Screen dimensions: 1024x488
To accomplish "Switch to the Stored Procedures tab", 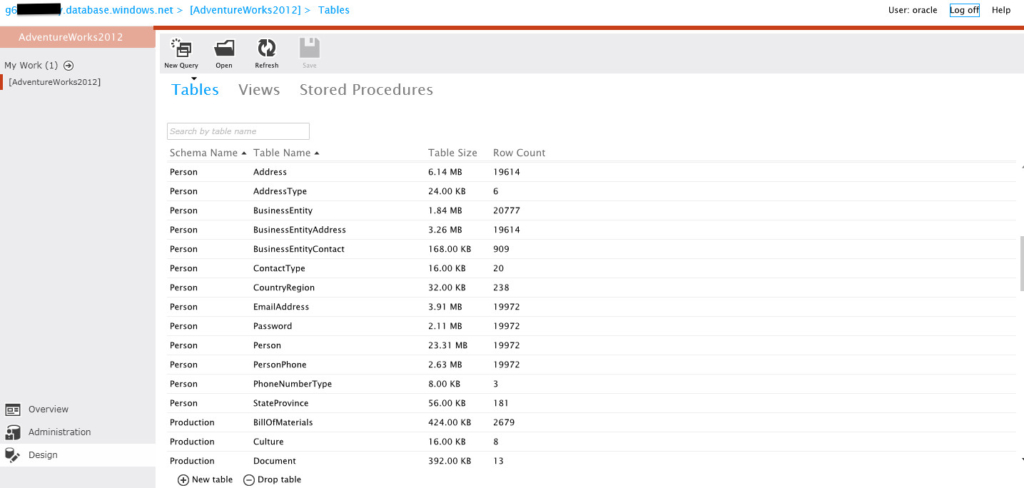I will tap(366, 90).
